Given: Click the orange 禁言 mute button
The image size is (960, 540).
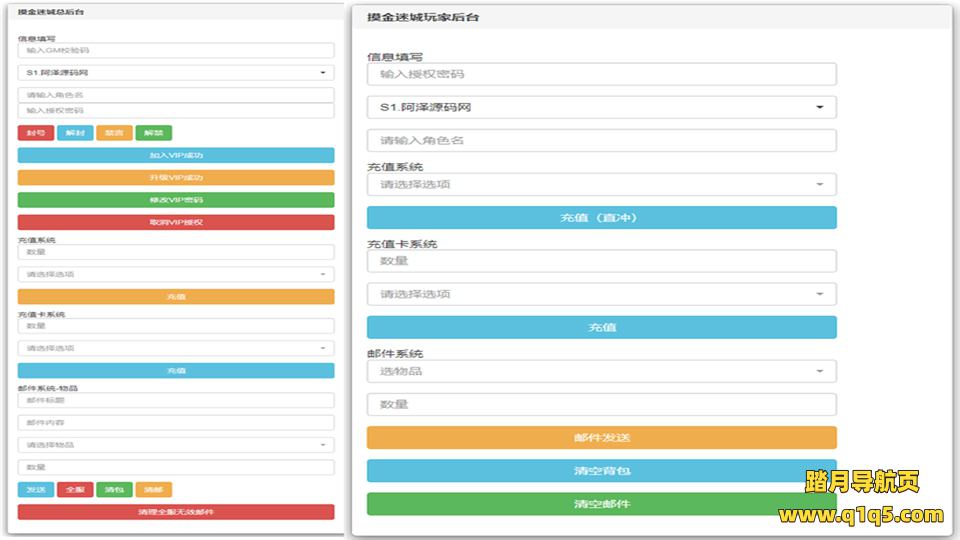Looking at the screenshot, I should (114, 132).
